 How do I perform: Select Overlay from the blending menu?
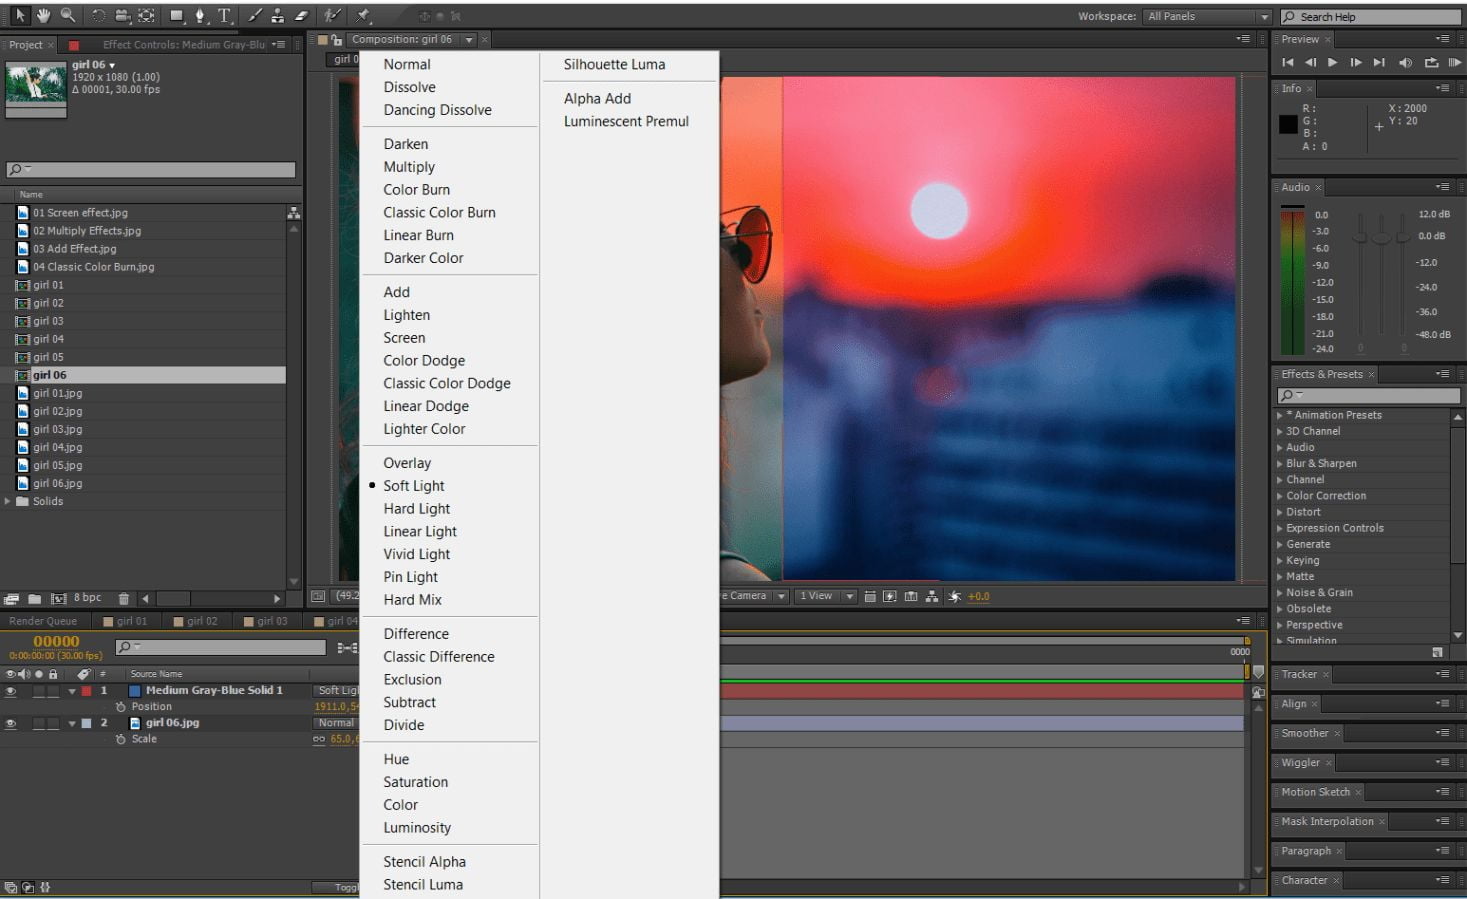407,463
